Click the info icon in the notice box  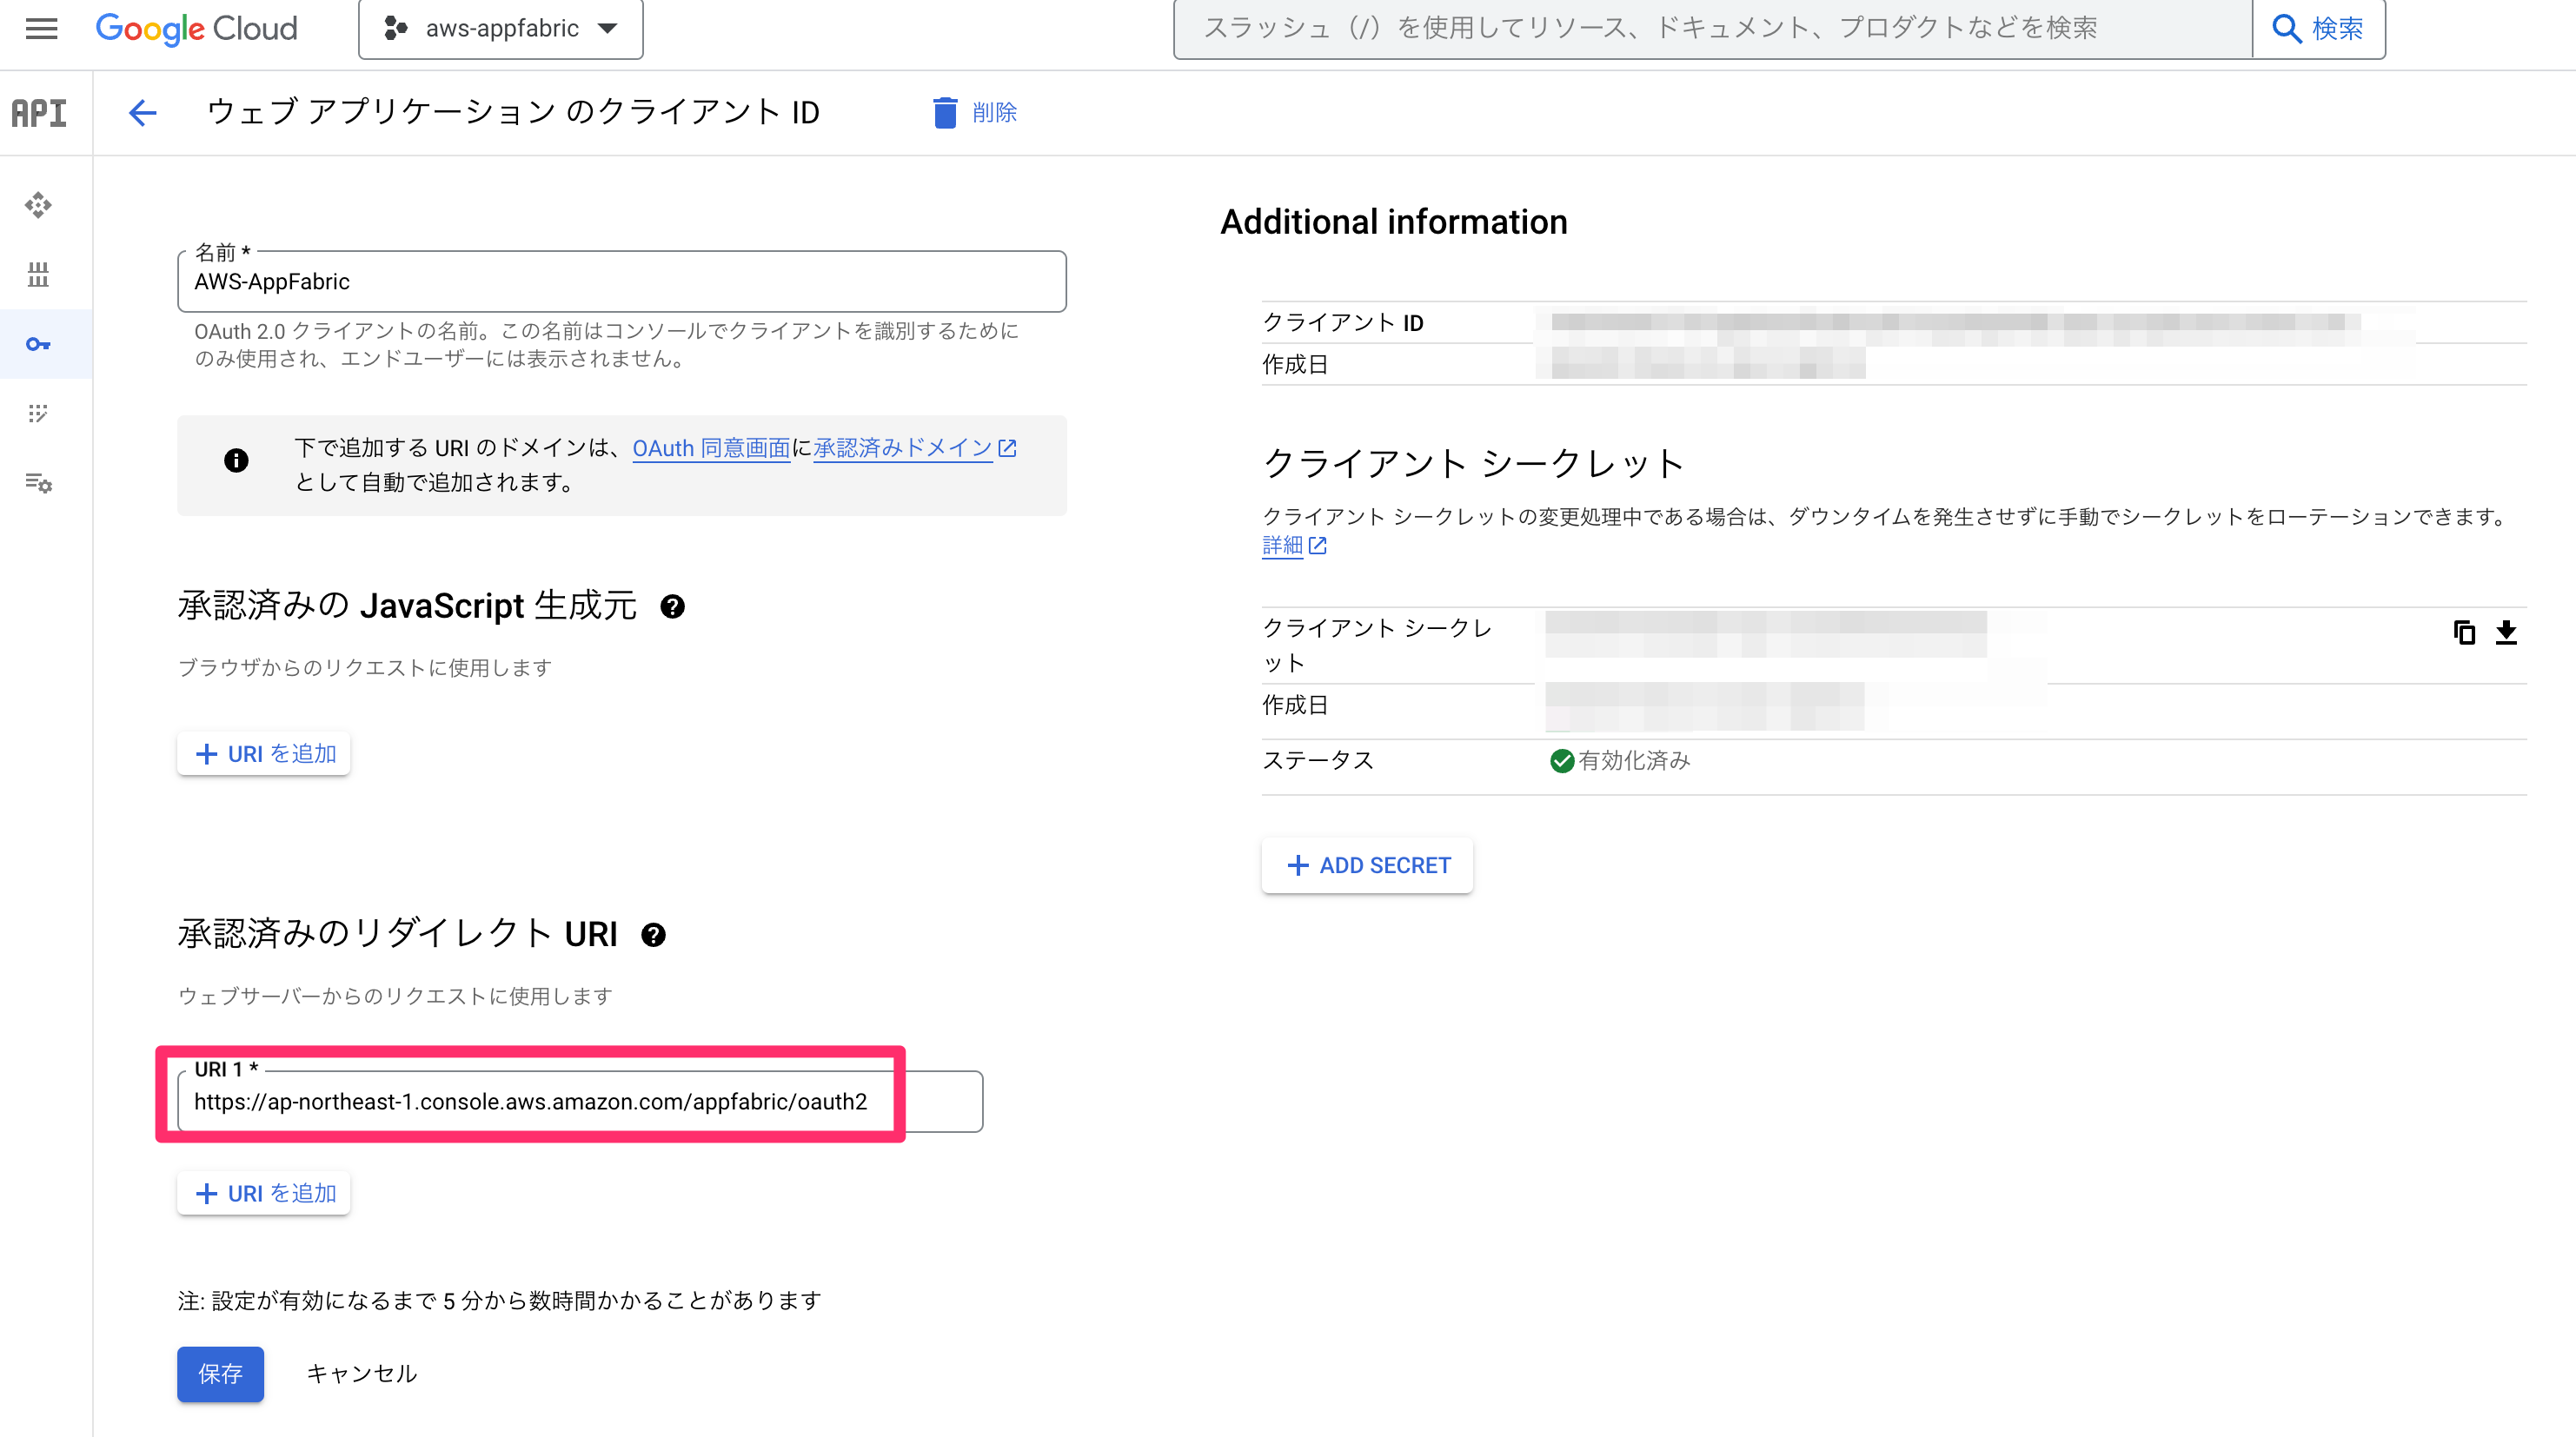(x=236, y=460)
